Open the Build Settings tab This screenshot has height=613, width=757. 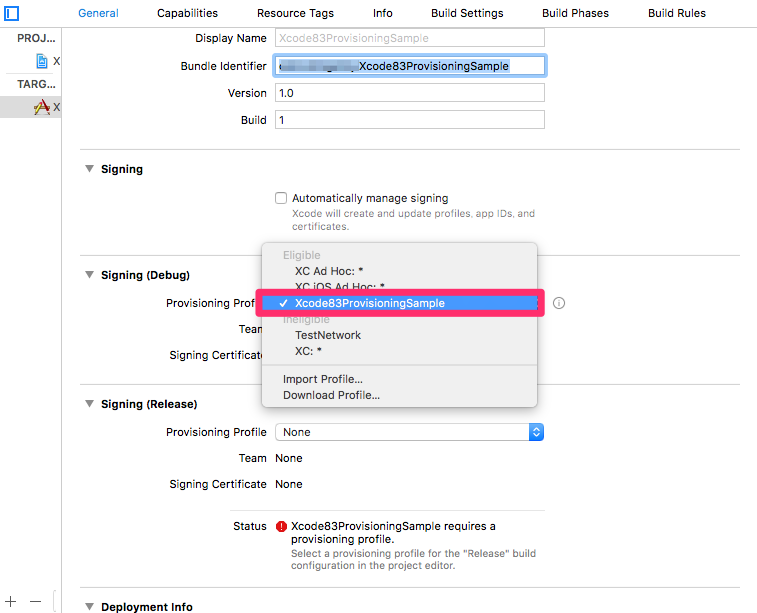tap(467, 13)
